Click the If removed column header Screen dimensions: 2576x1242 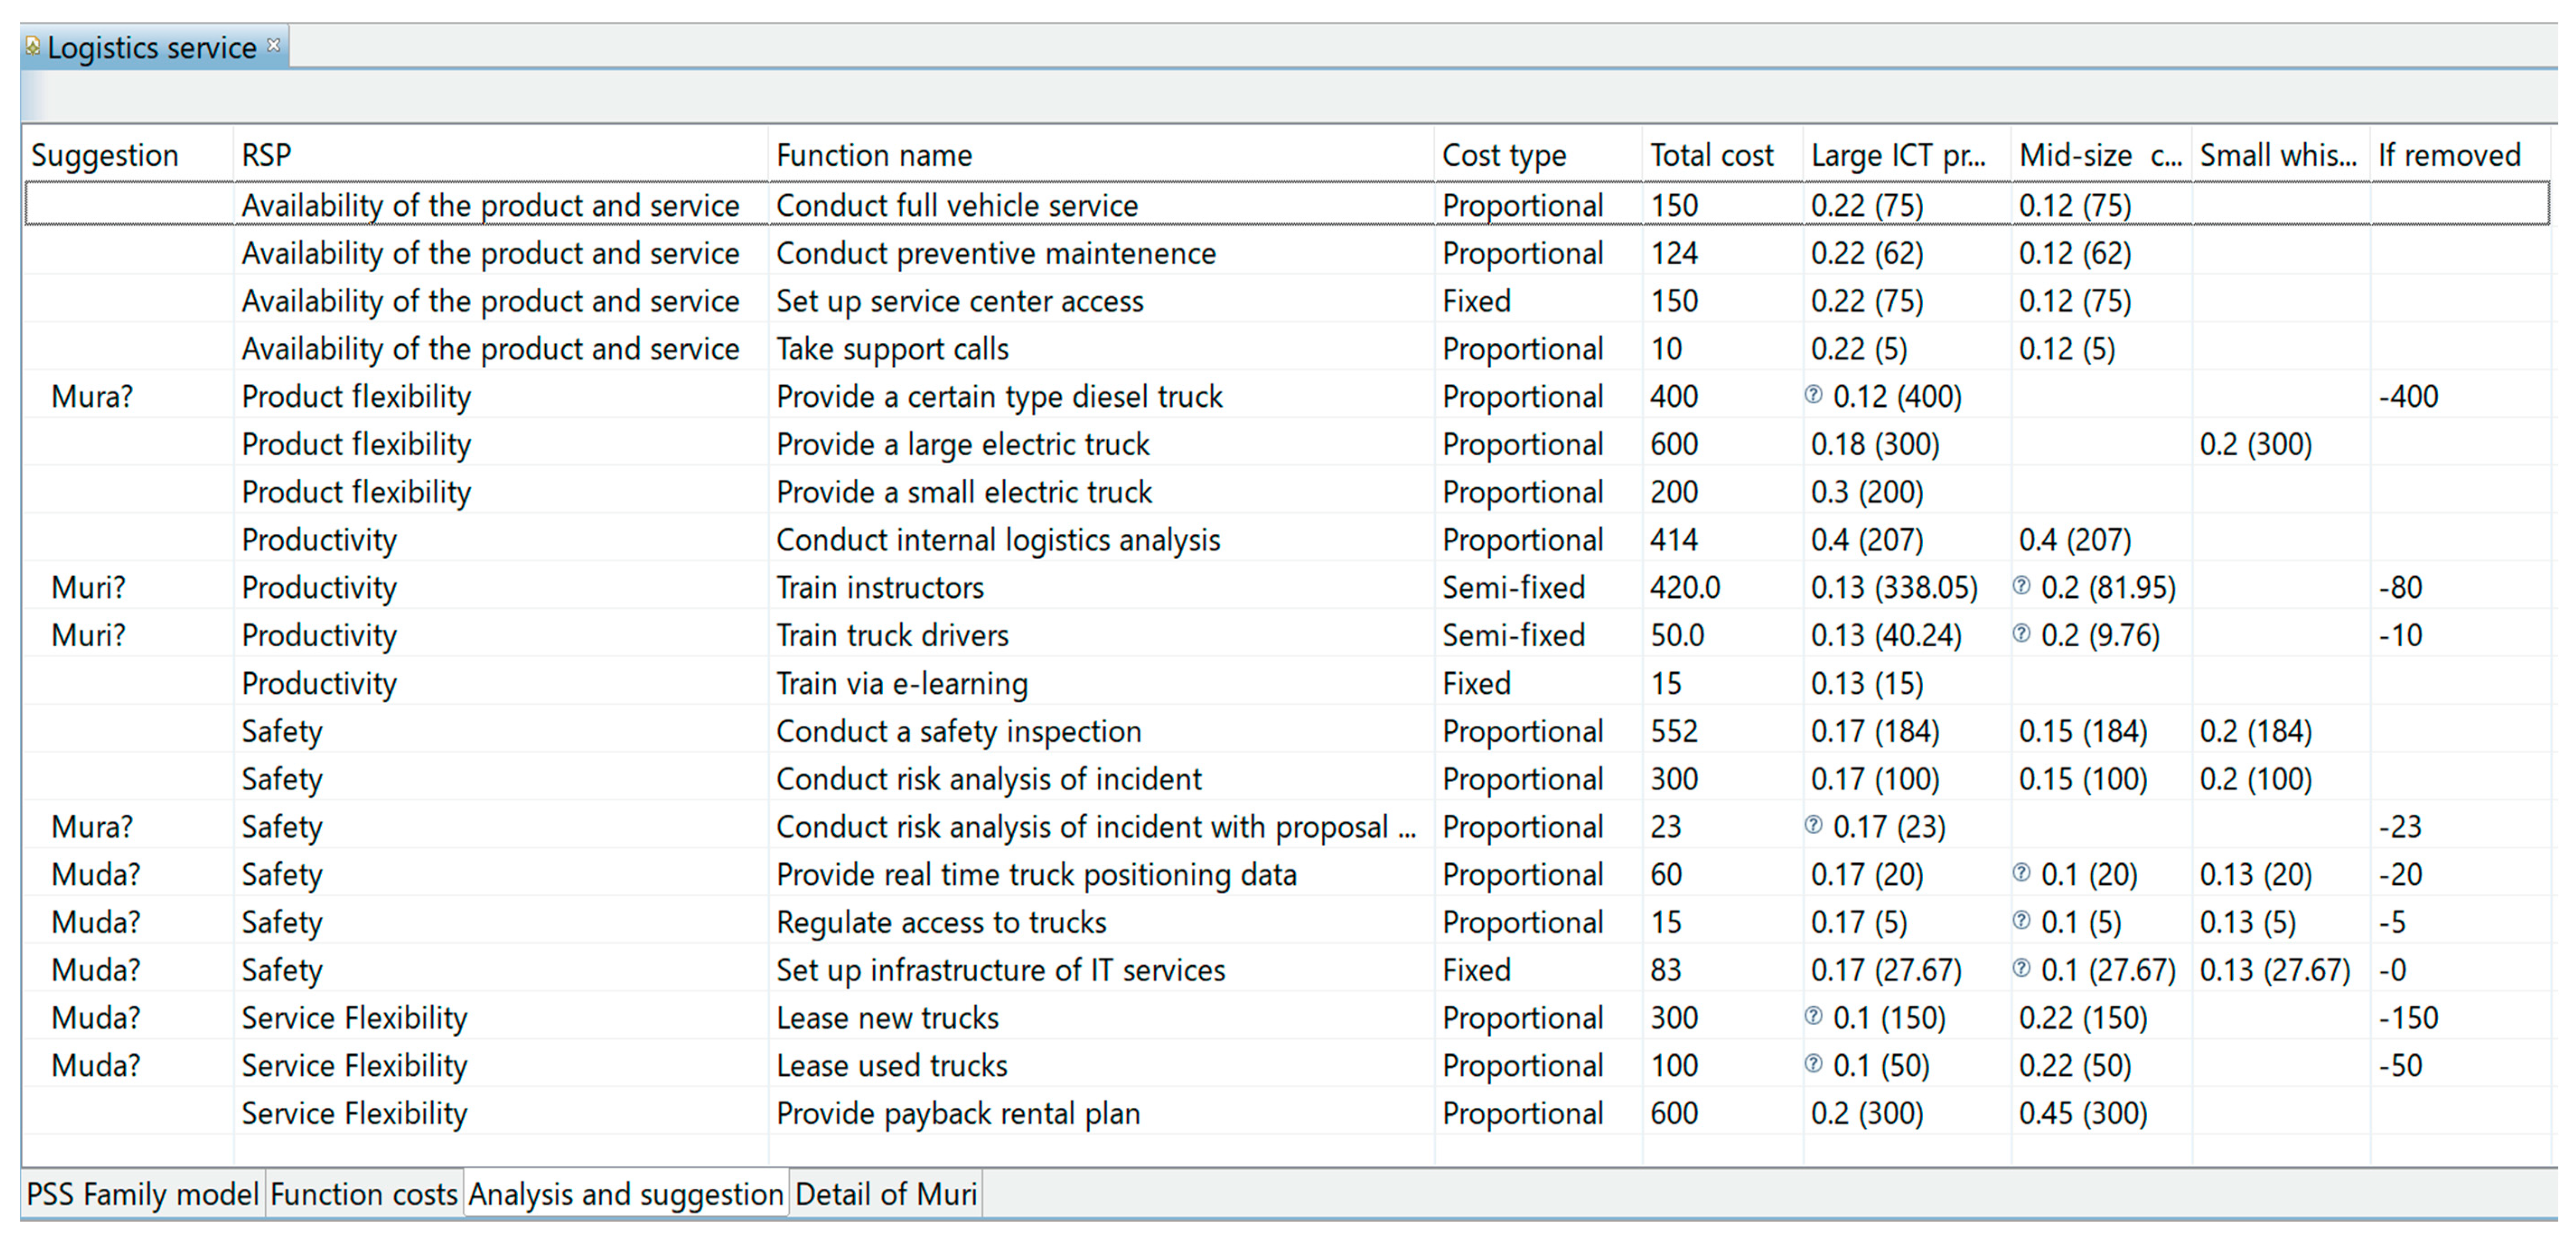(x=2449, y=155)
